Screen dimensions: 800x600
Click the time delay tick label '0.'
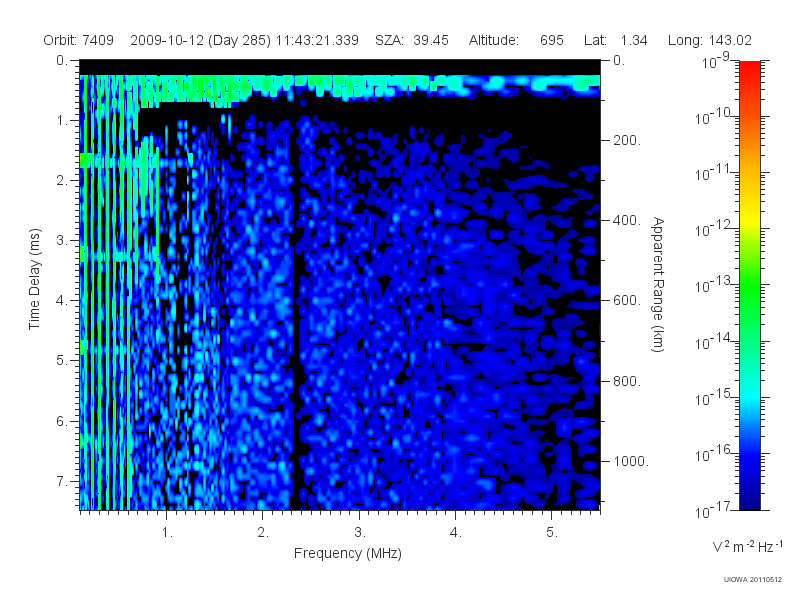pos(62,61)
